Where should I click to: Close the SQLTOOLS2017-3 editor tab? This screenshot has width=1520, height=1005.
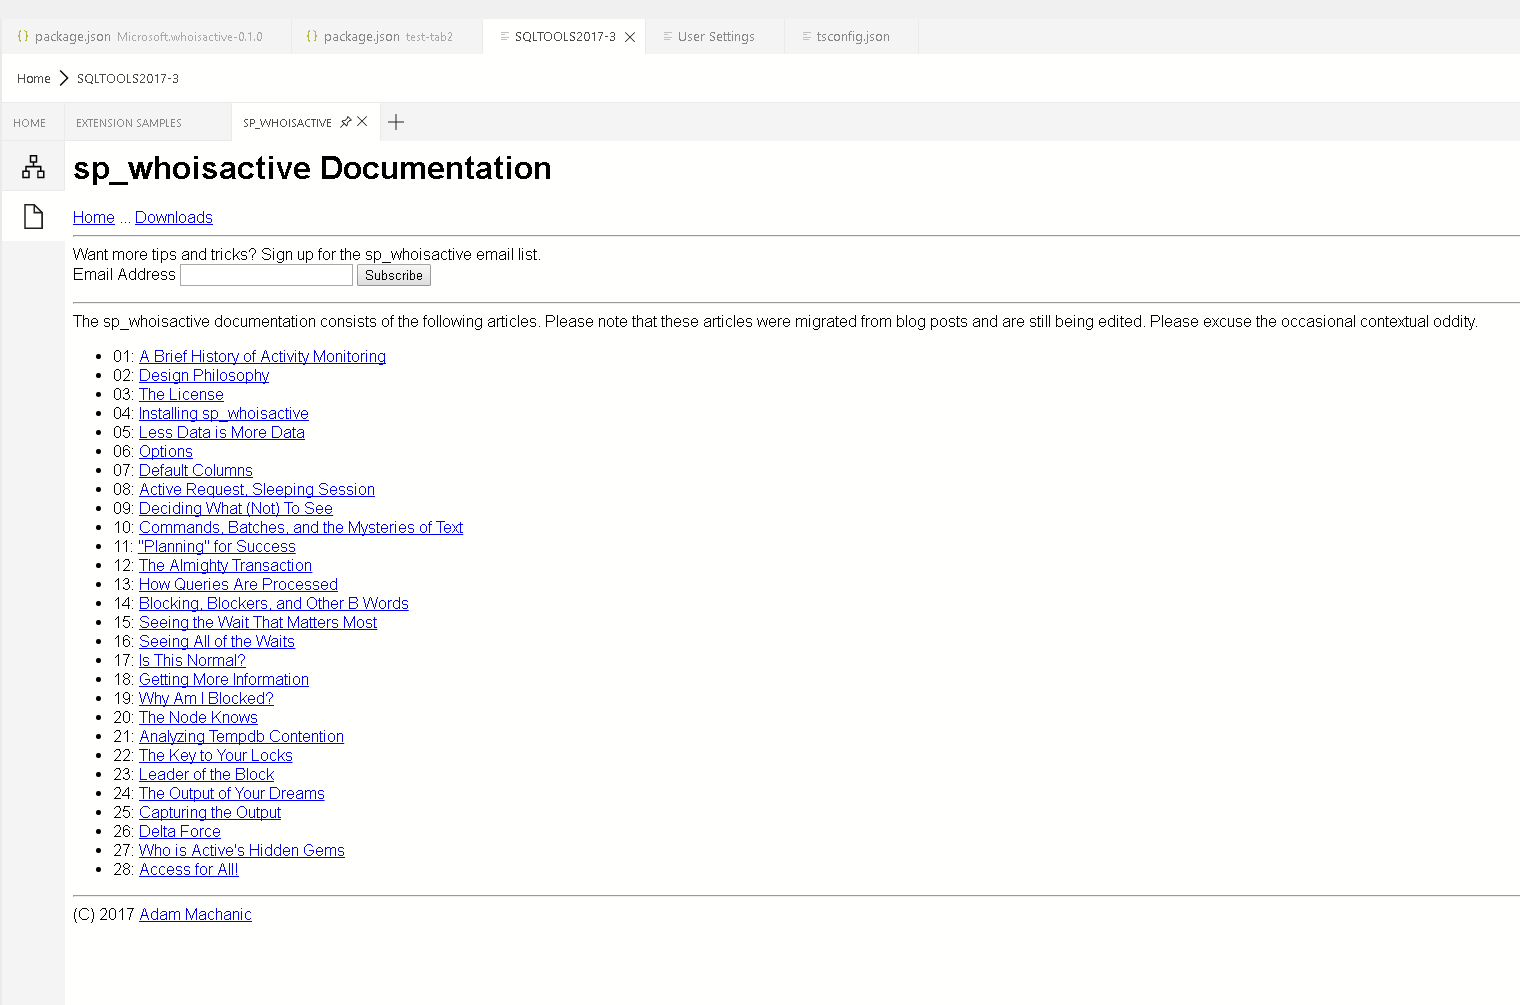(630, 37)
